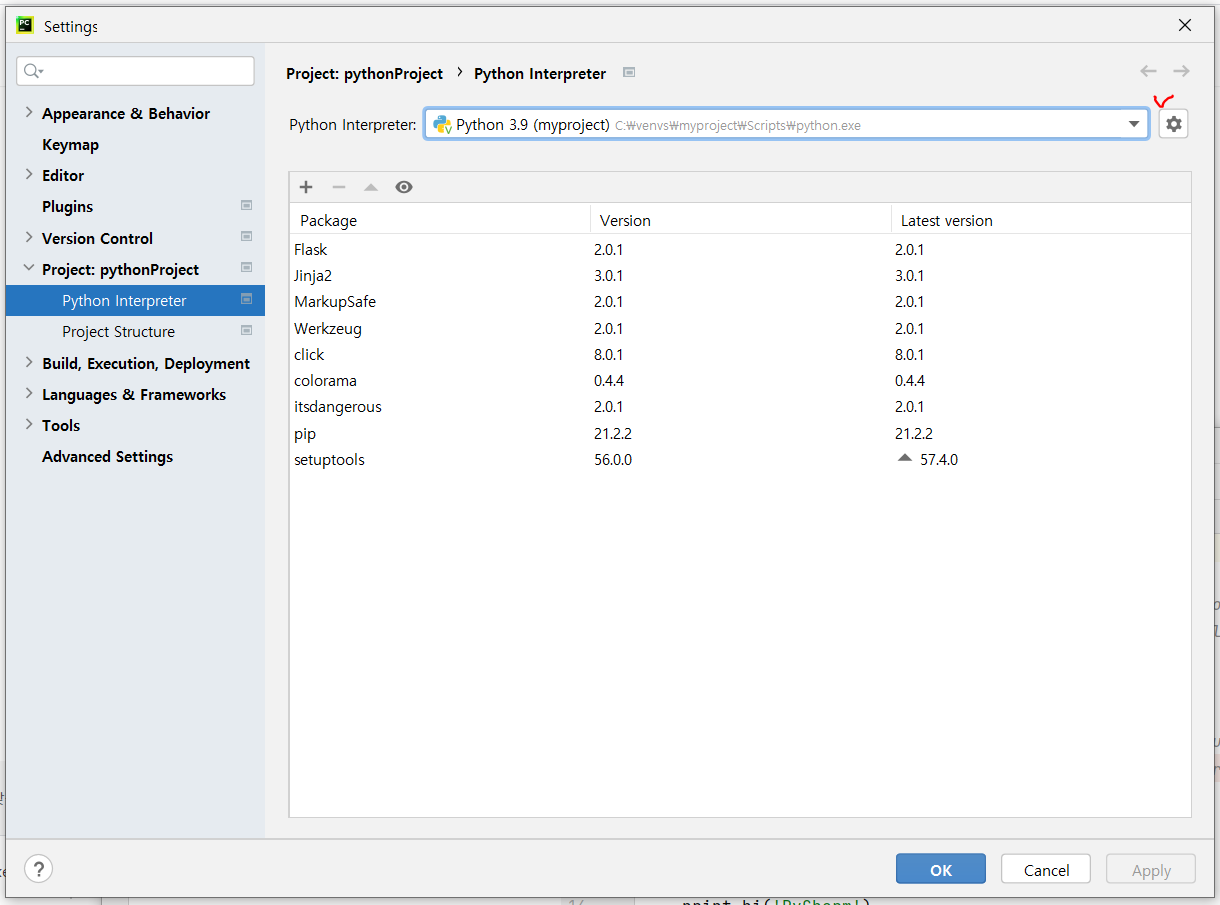Expand Appearance & Behavior section
This screenshot has height=905, width=1220.
[29, 113]
